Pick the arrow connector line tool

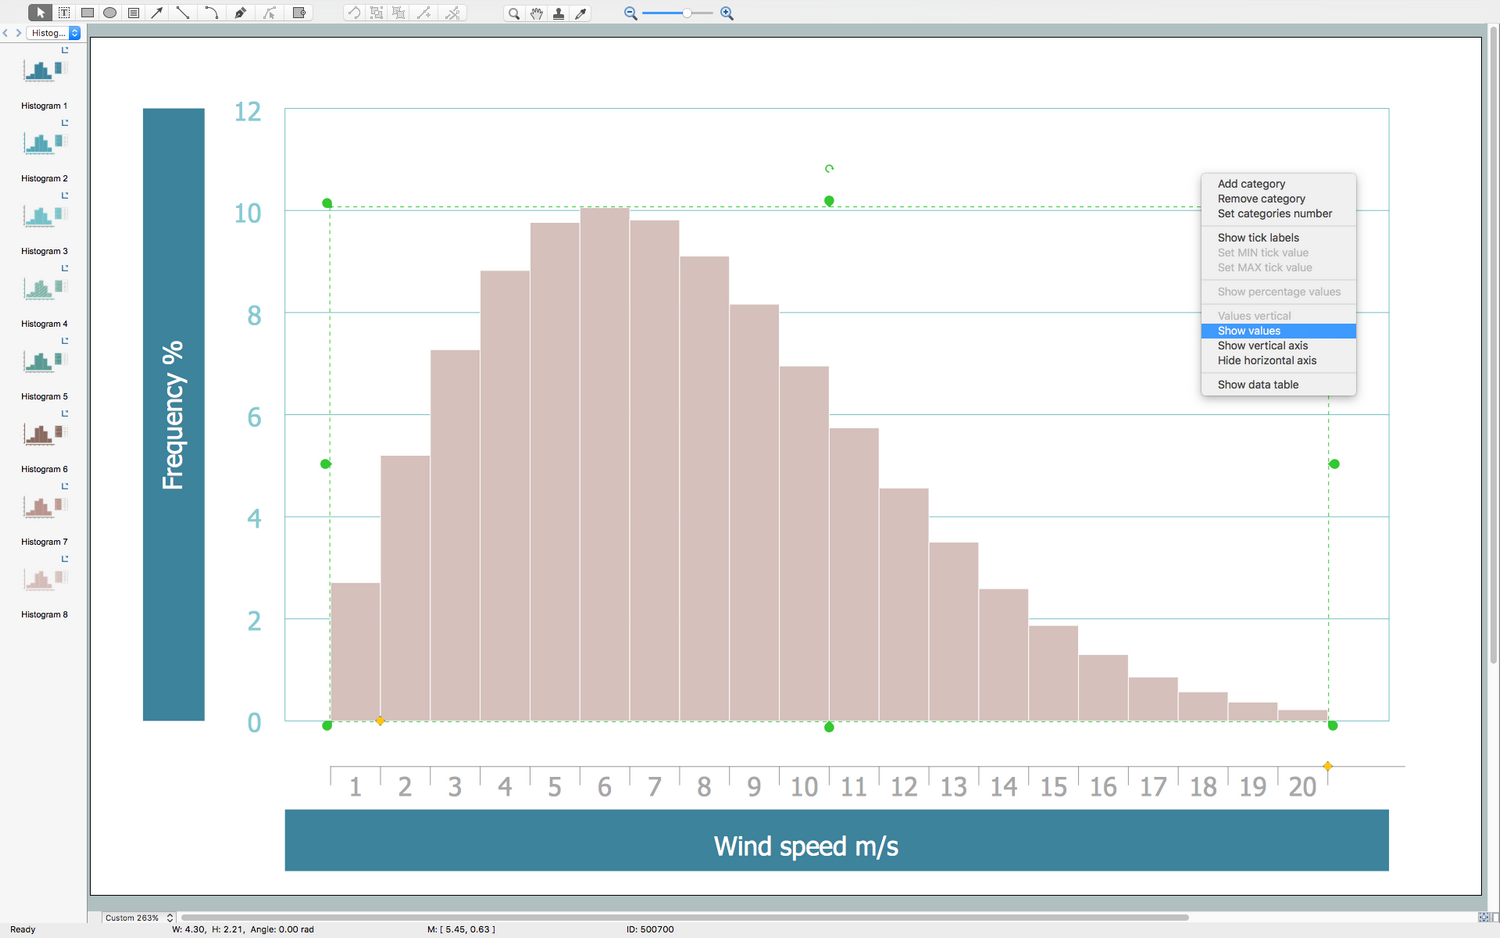[157, 13]
